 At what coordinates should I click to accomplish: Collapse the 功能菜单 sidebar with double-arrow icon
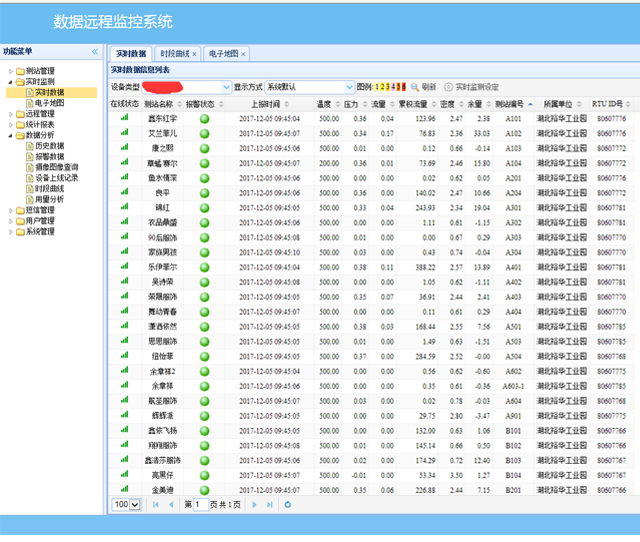[x=95, y=51]
